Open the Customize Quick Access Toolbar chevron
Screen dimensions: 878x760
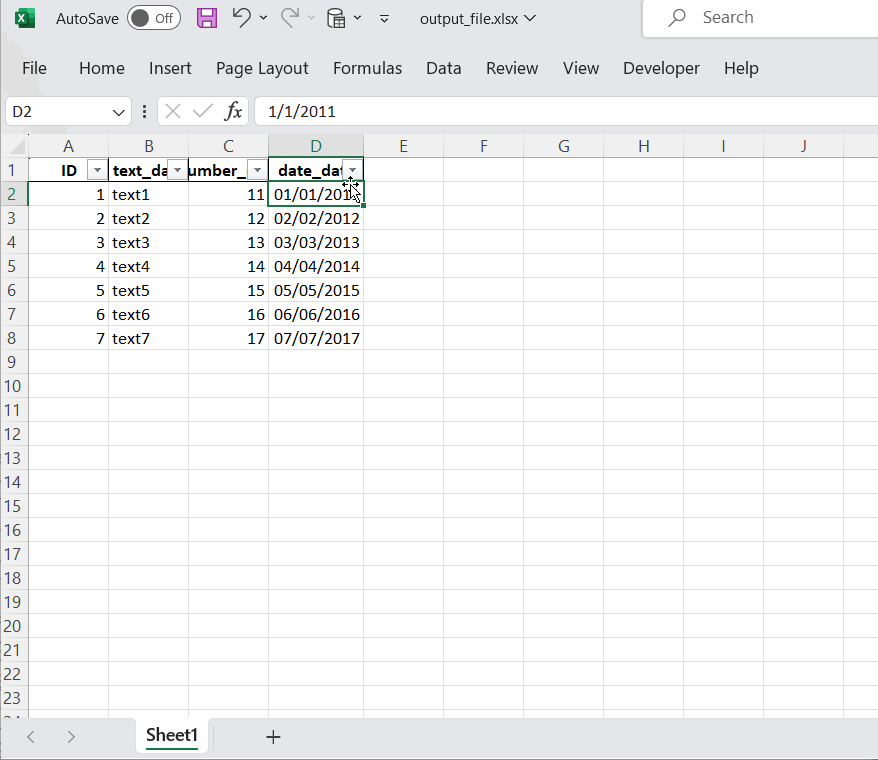coord(384,18)
